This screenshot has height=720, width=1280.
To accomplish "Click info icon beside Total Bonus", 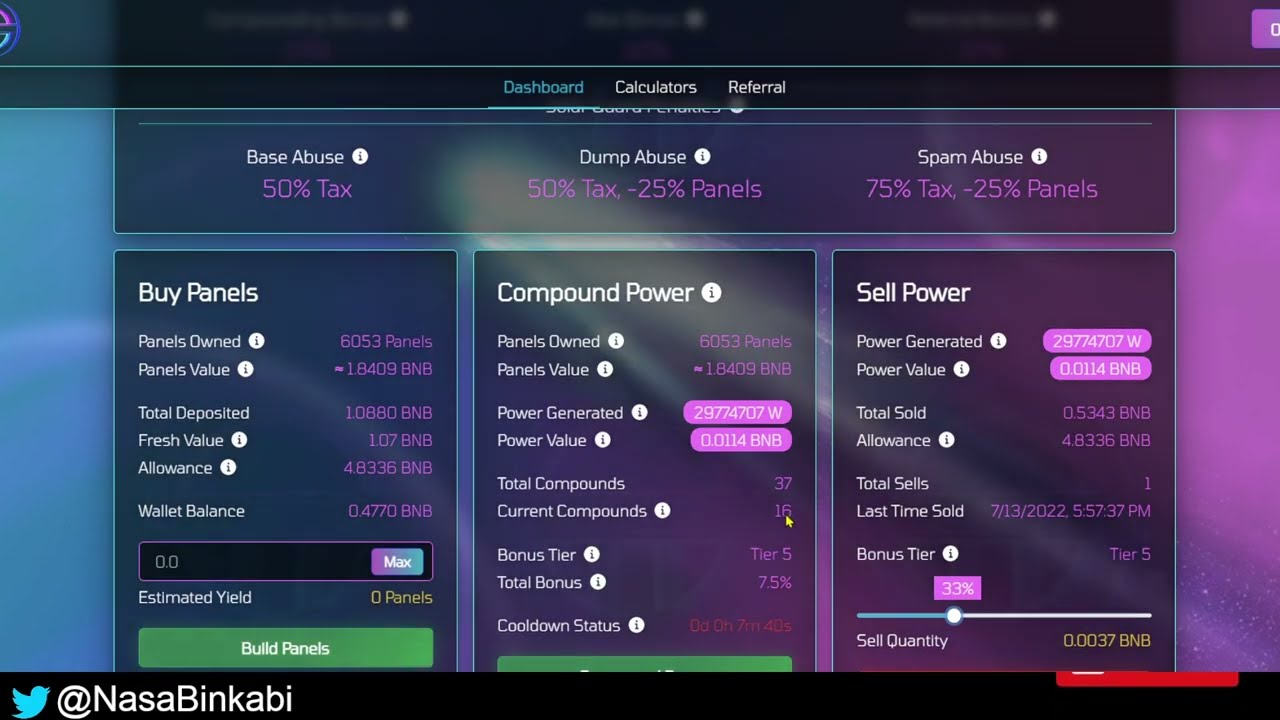I will tap(597, 582).
